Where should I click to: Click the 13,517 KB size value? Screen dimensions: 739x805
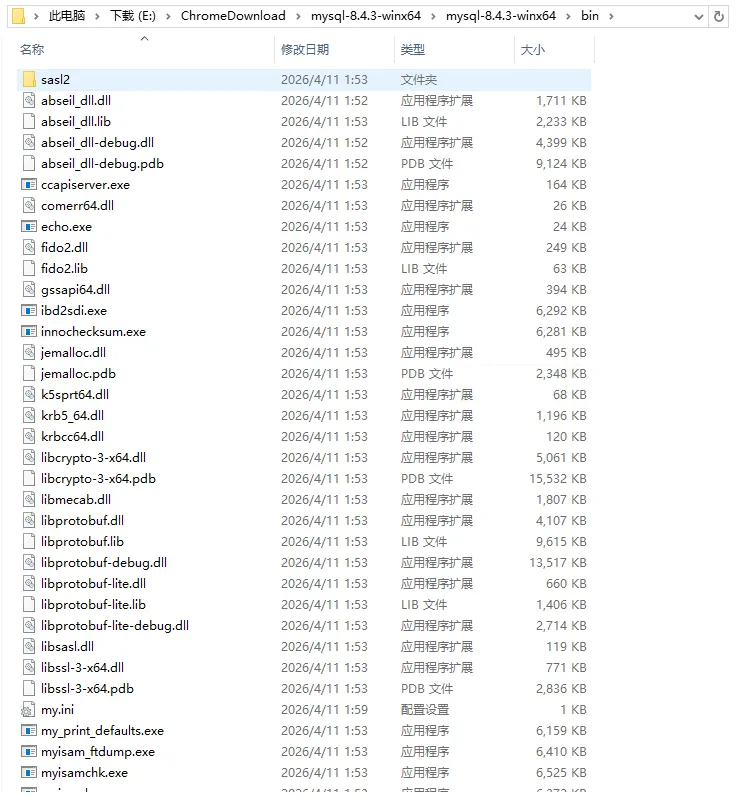(558, 563)
